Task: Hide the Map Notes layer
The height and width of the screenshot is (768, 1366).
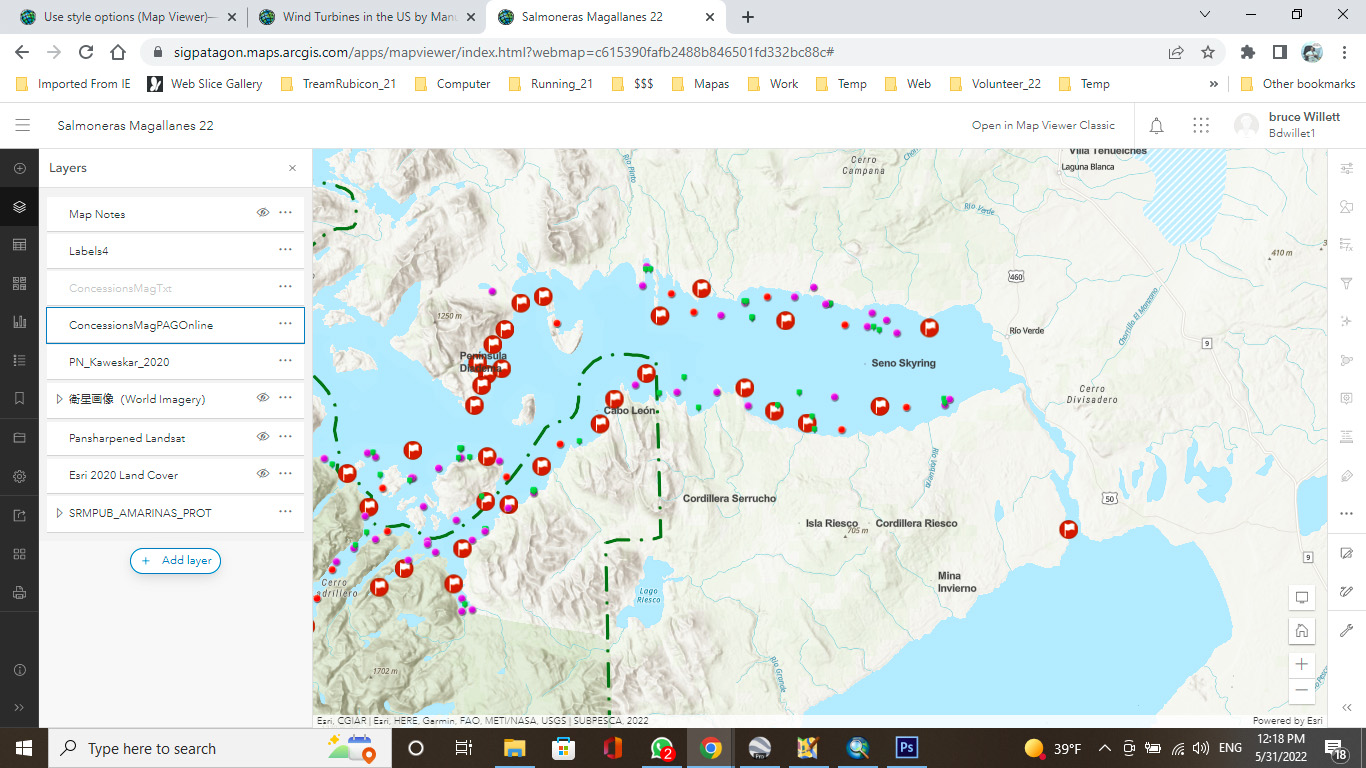Action: [x=262, y=213]
